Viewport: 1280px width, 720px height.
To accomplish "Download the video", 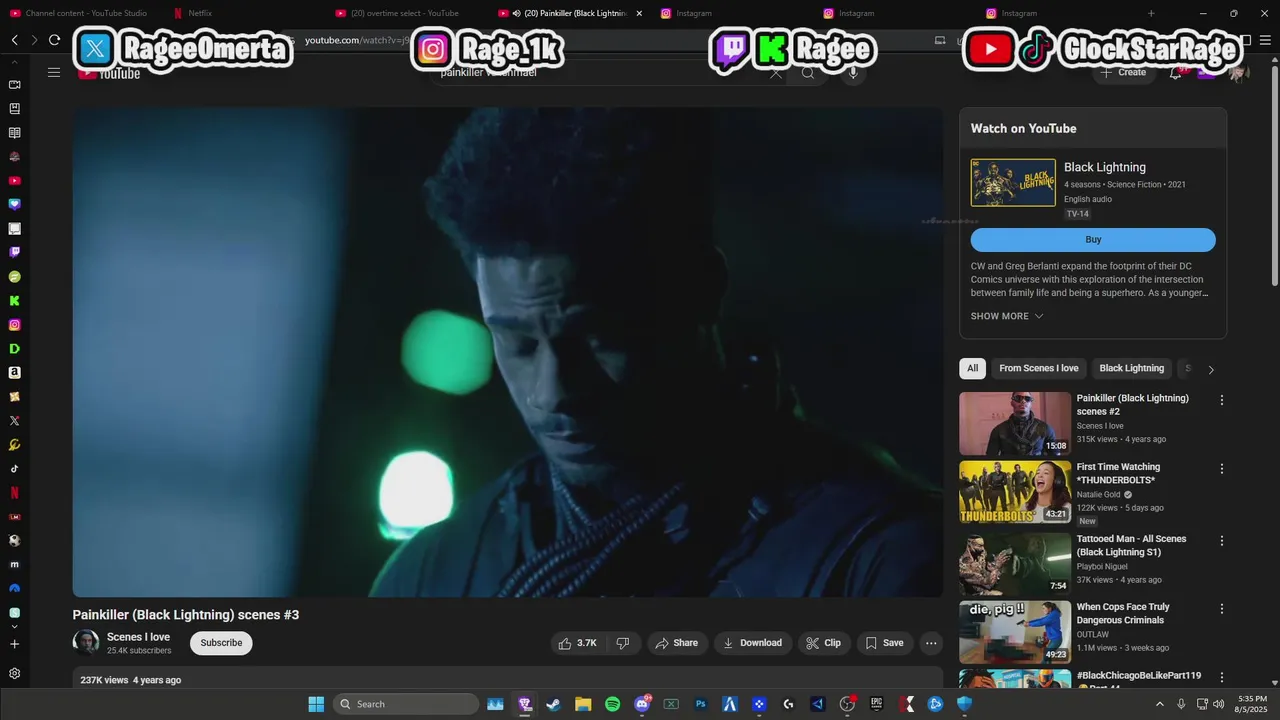I will 753,643.
